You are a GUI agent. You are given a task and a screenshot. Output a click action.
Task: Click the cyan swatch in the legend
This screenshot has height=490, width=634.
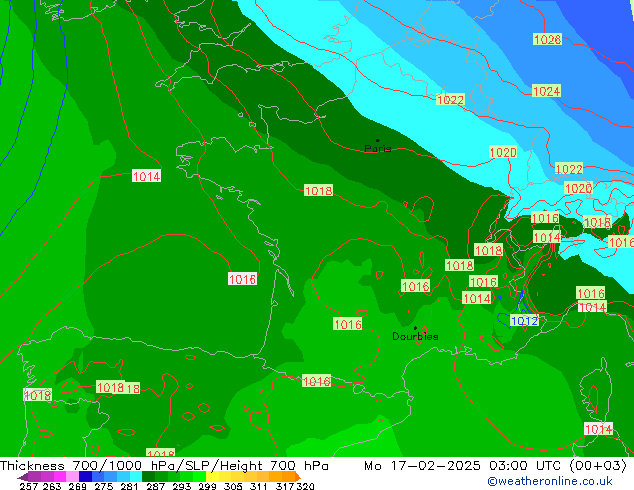[x=136, y=476]
